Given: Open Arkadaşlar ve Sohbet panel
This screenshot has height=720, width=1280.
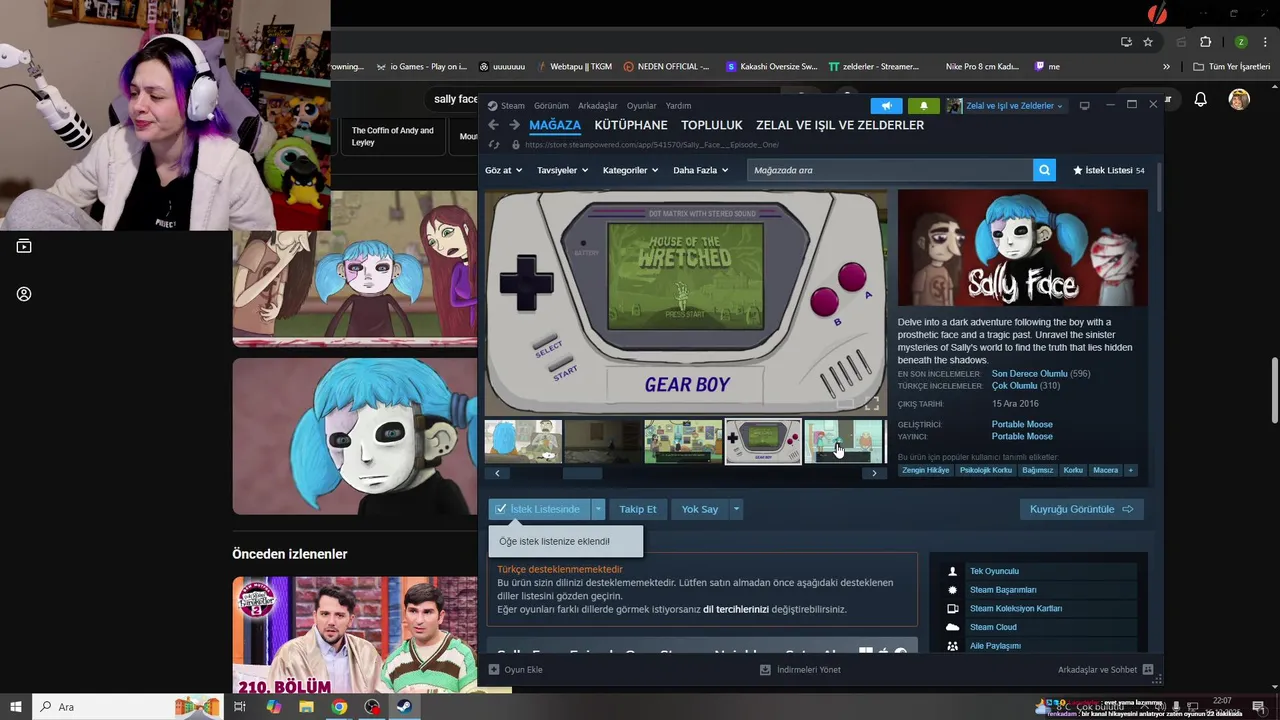Looking at the screenshot, I should pos(1105,669).
